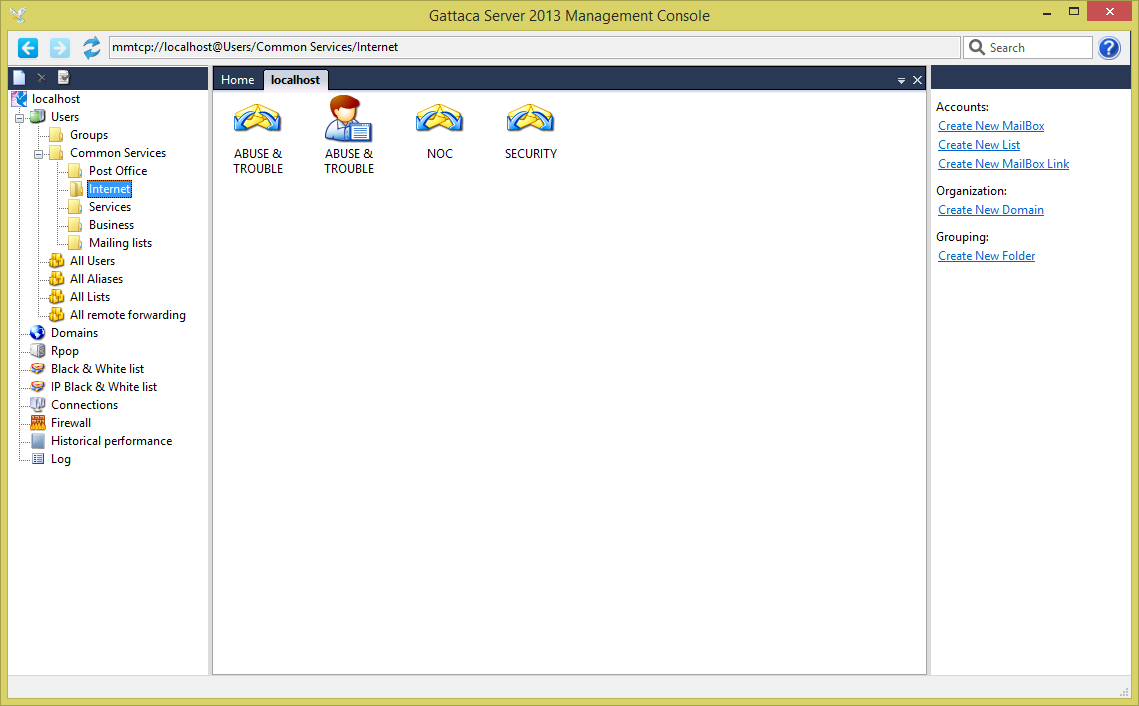Collapse the Common Services folder
The image size is (1139, 706).
(38, 153)
